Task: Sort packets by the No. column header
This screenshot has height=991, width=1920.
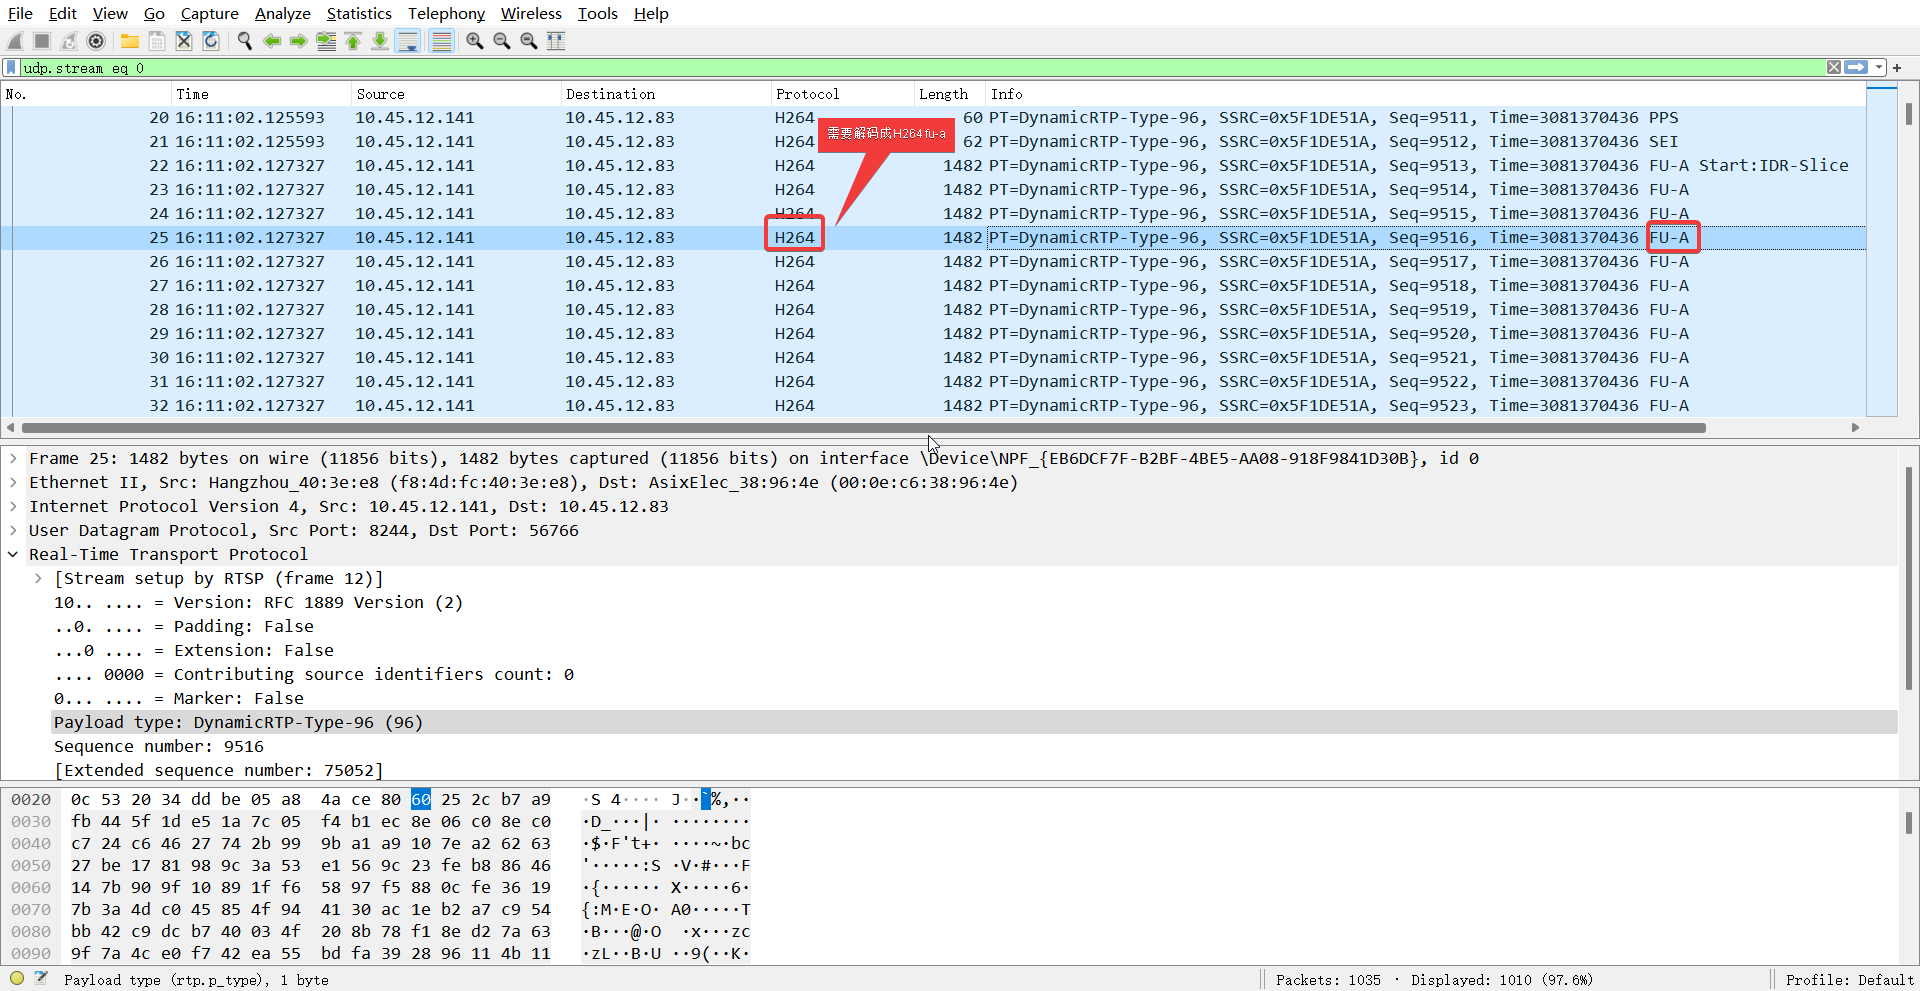Action: [x=86, y=94]
